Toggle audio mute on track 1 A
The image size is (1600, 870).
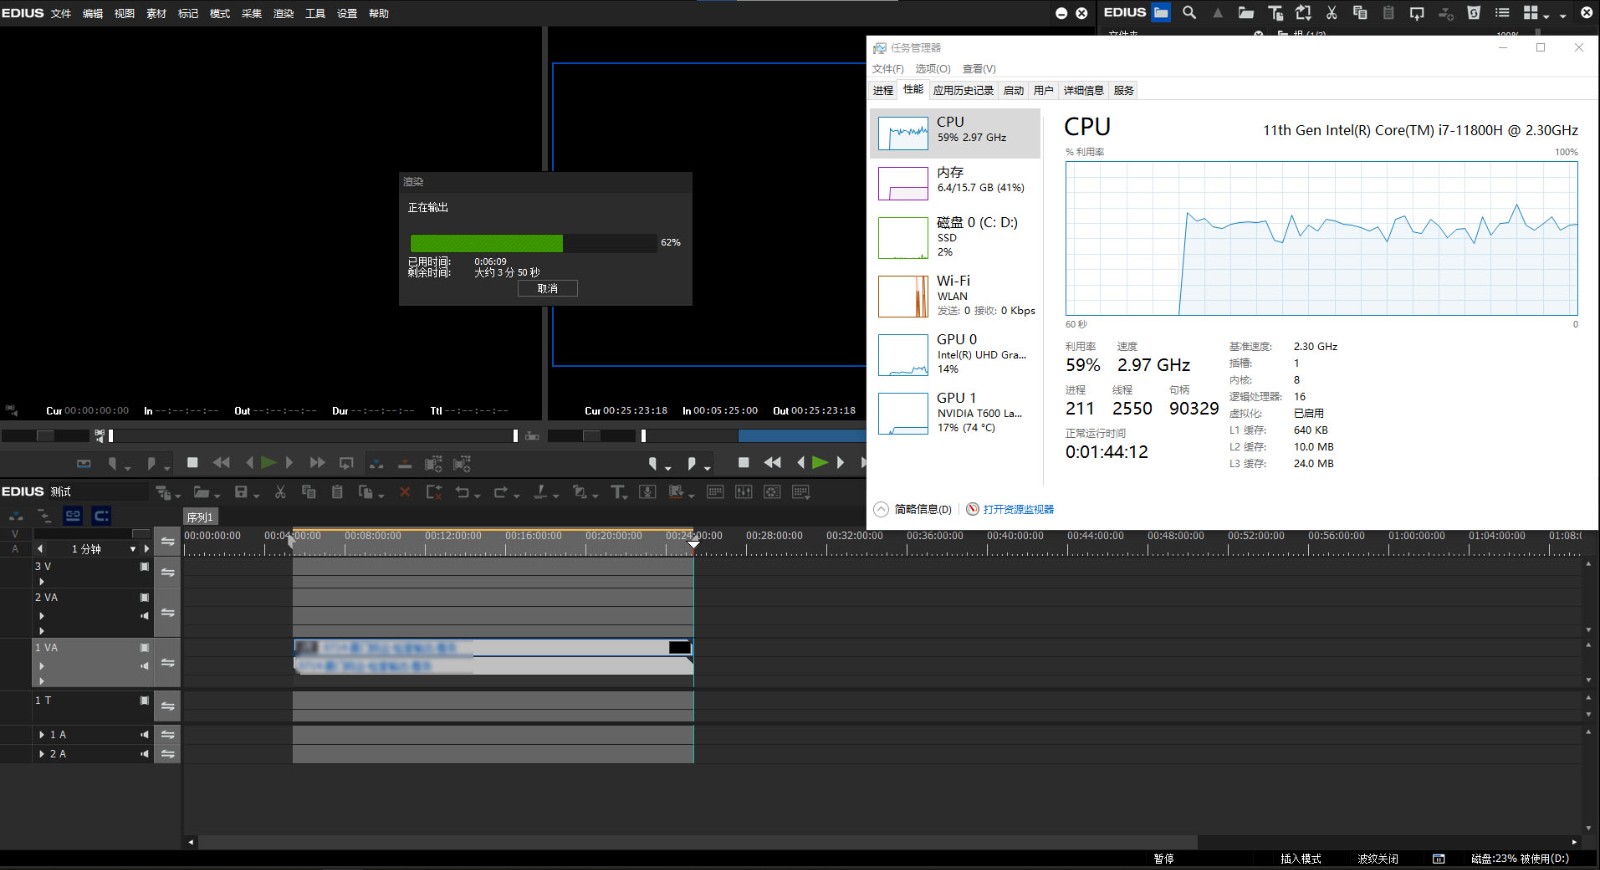click(x=144, y=735)
